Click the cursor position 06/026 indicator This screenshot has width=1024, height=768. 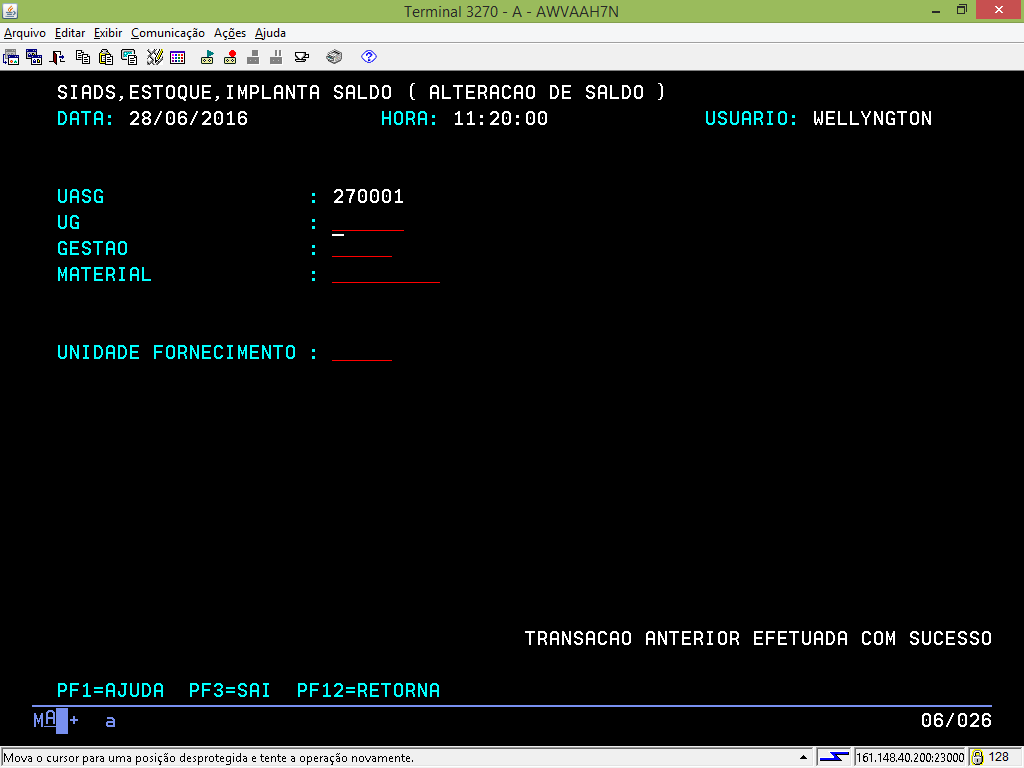pos(956,720)
